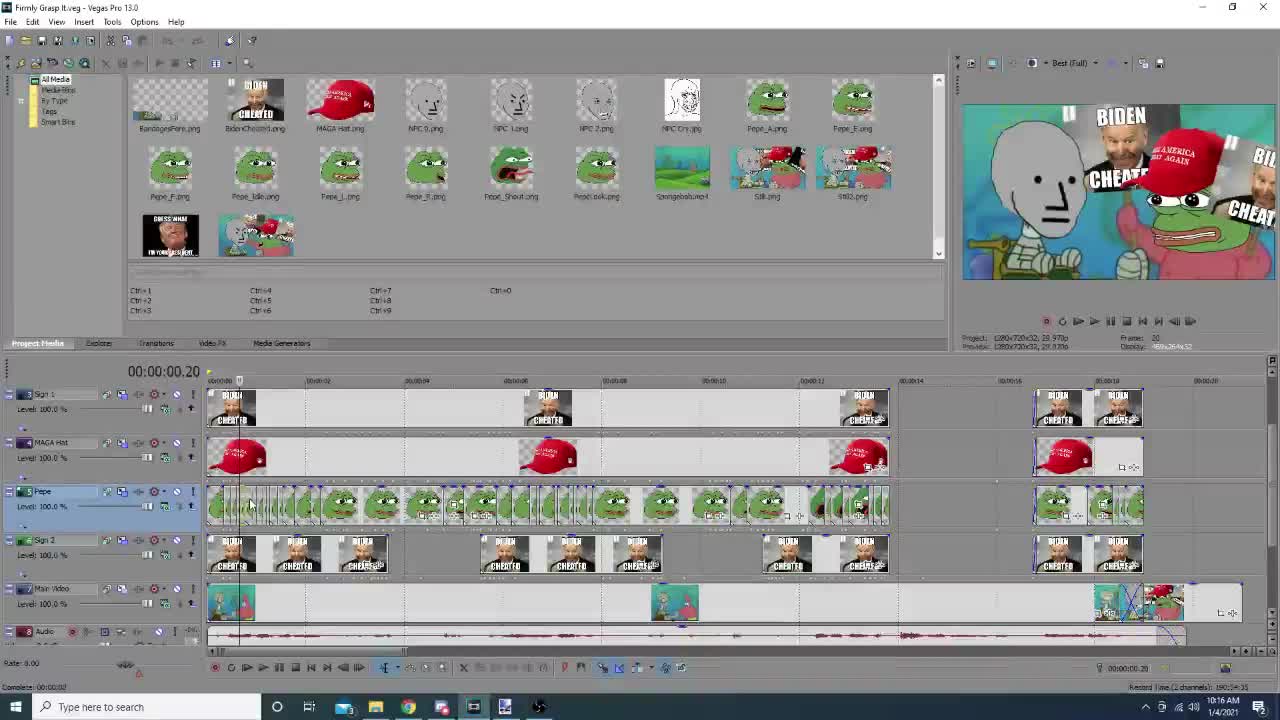
Task: Select the Selection Edit tool
Action: pos(427,668)
